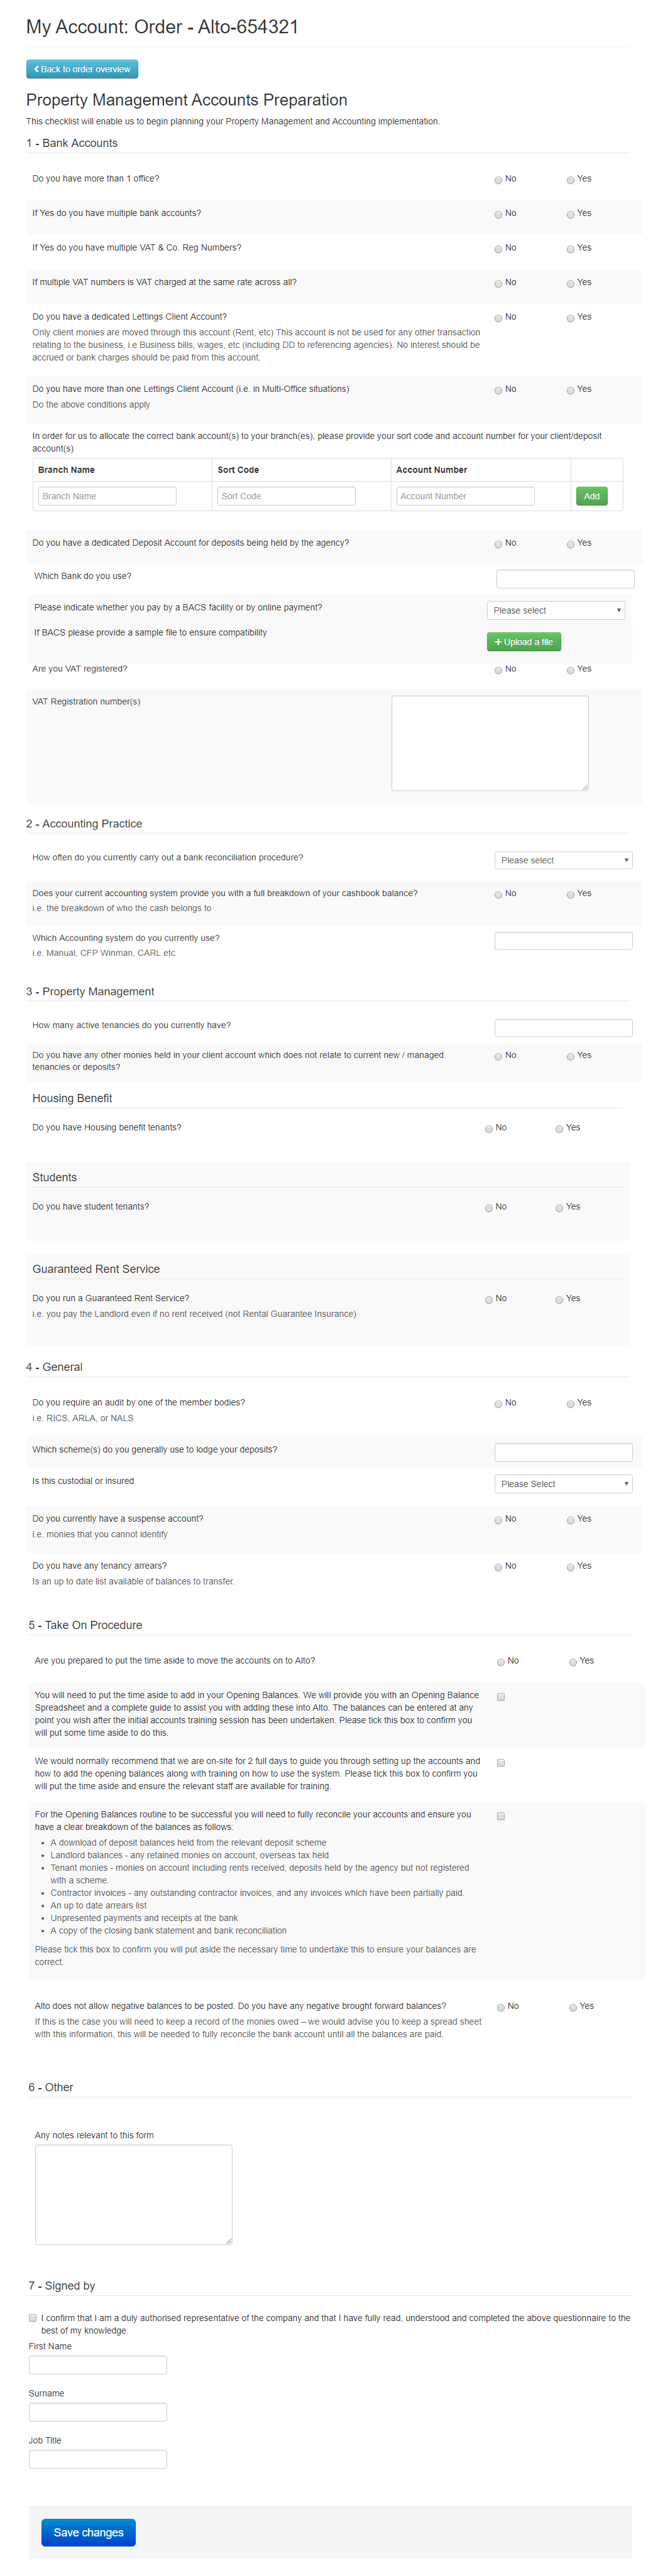Click Upload a file button
Viewport: 658px width, 2576px height.
524,642
